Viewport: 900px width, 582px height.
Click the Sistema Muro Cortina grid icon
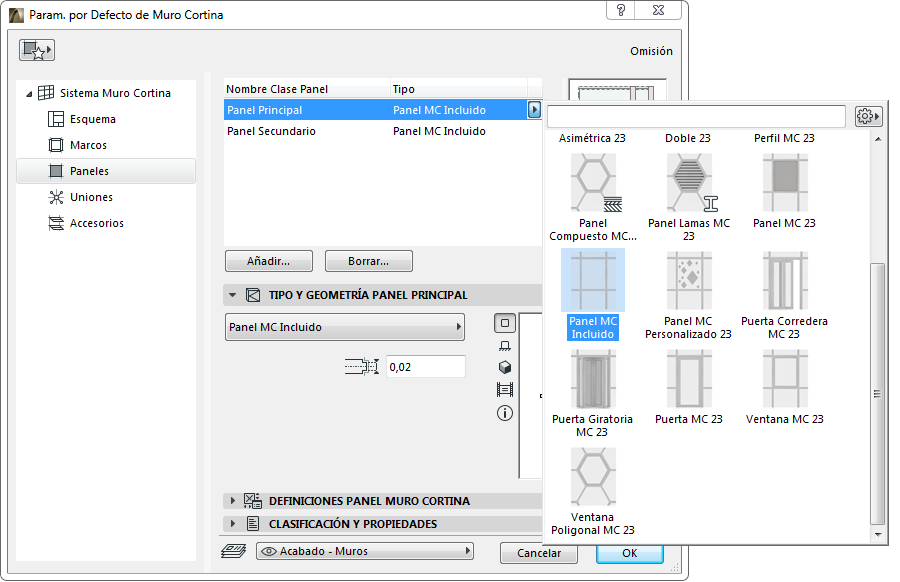pyautogui.click(x=46, y=92)
